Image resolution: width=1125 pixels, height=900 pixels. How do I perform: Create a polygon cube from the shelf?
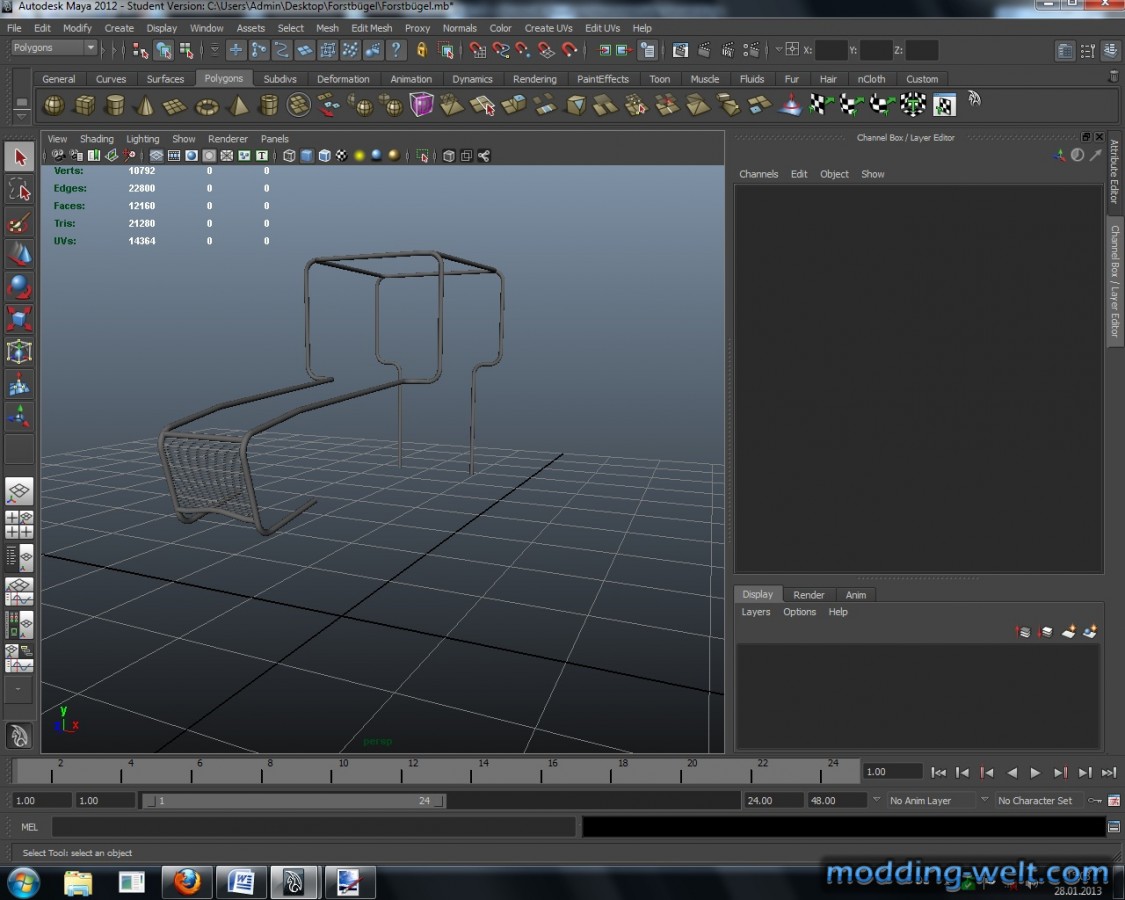(x=85, y=106)
